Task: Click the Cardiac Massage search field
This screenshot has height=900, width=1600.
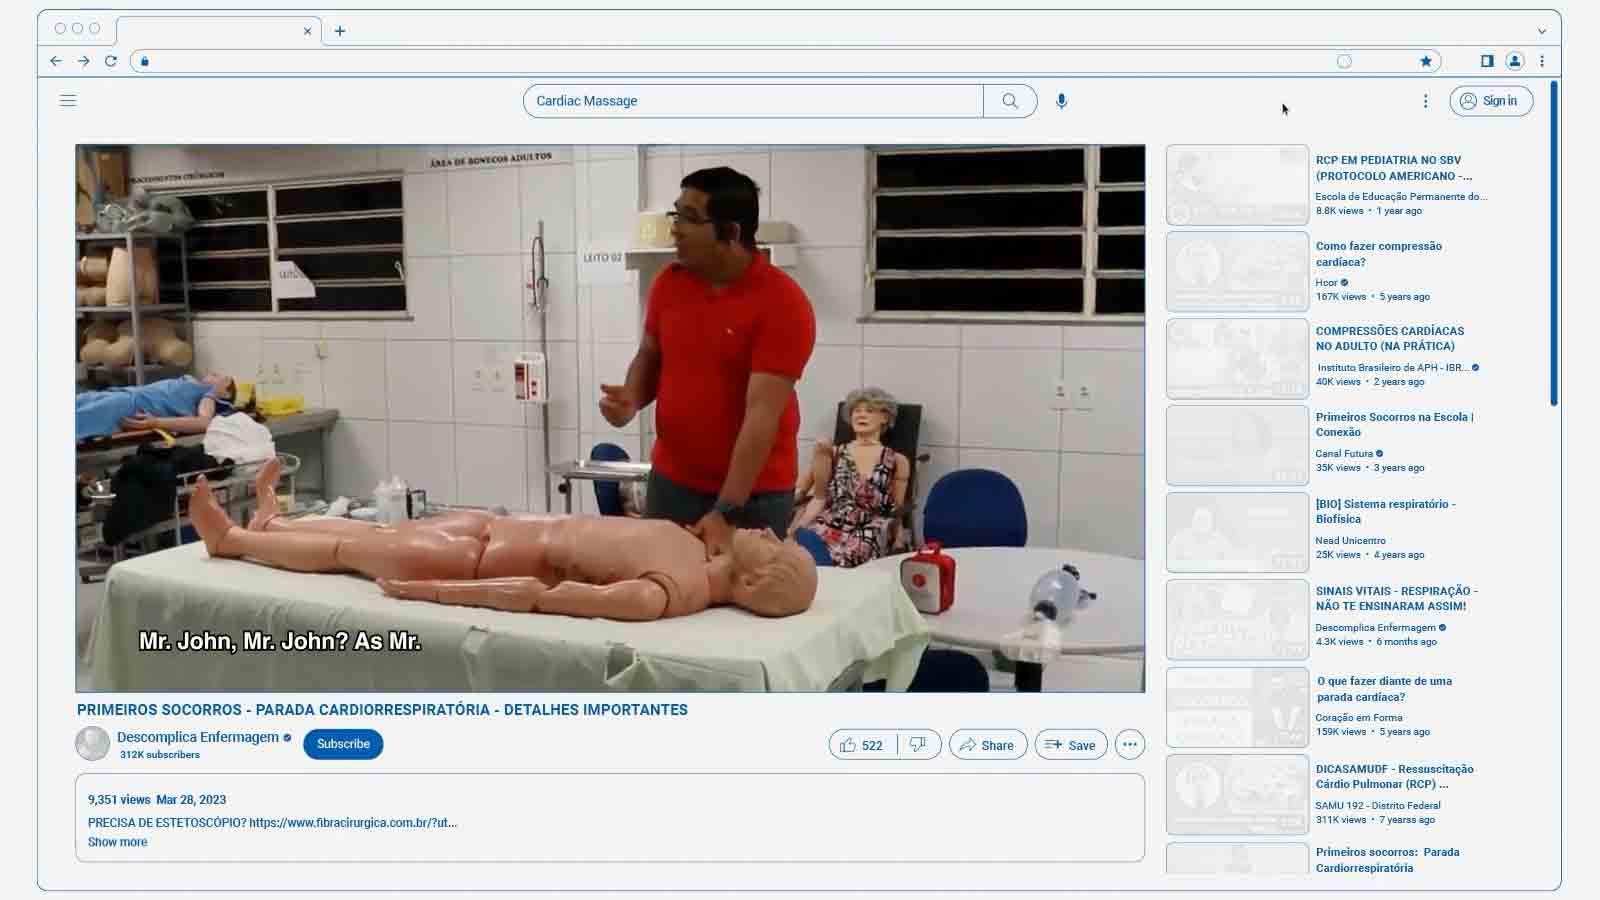Action: [x=752, y=101]
